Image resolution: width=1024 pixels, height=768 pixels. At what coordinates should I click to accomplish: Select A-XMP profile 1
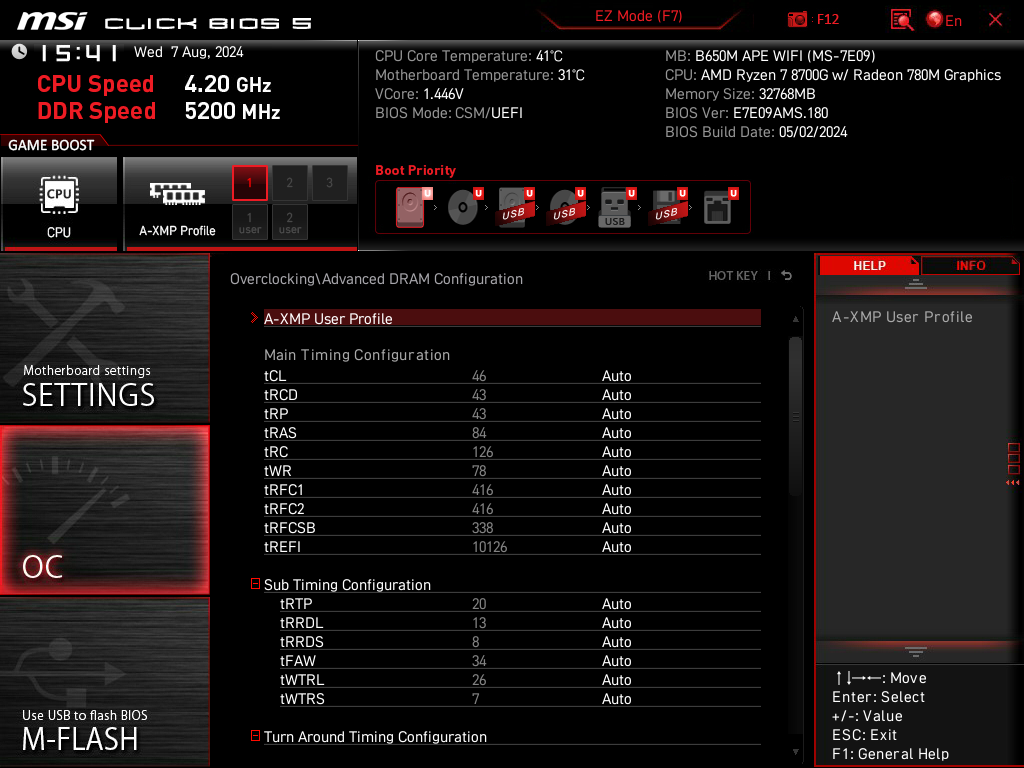click(249, 182)
